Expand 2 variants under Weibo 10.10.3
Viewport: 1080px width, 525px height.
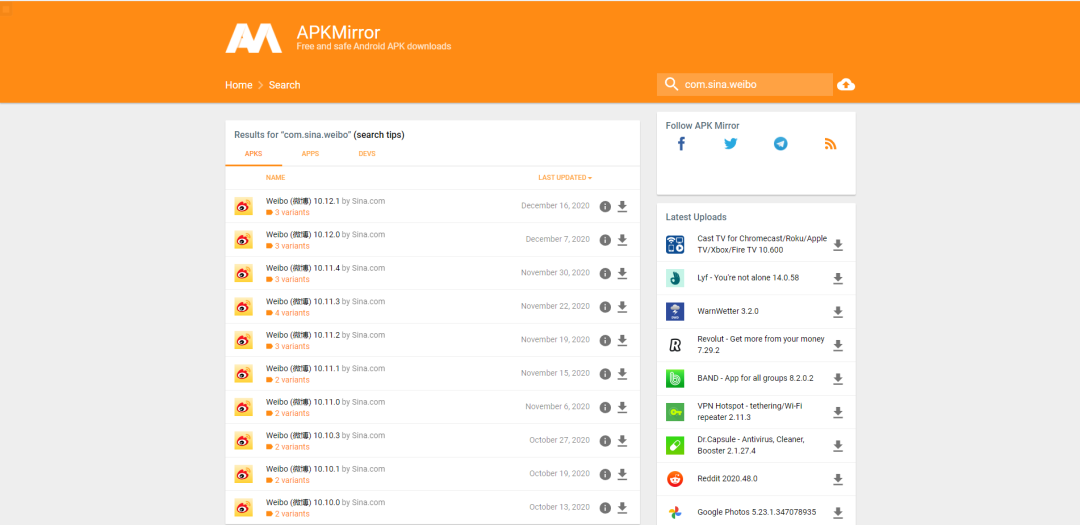click(287, 446)
